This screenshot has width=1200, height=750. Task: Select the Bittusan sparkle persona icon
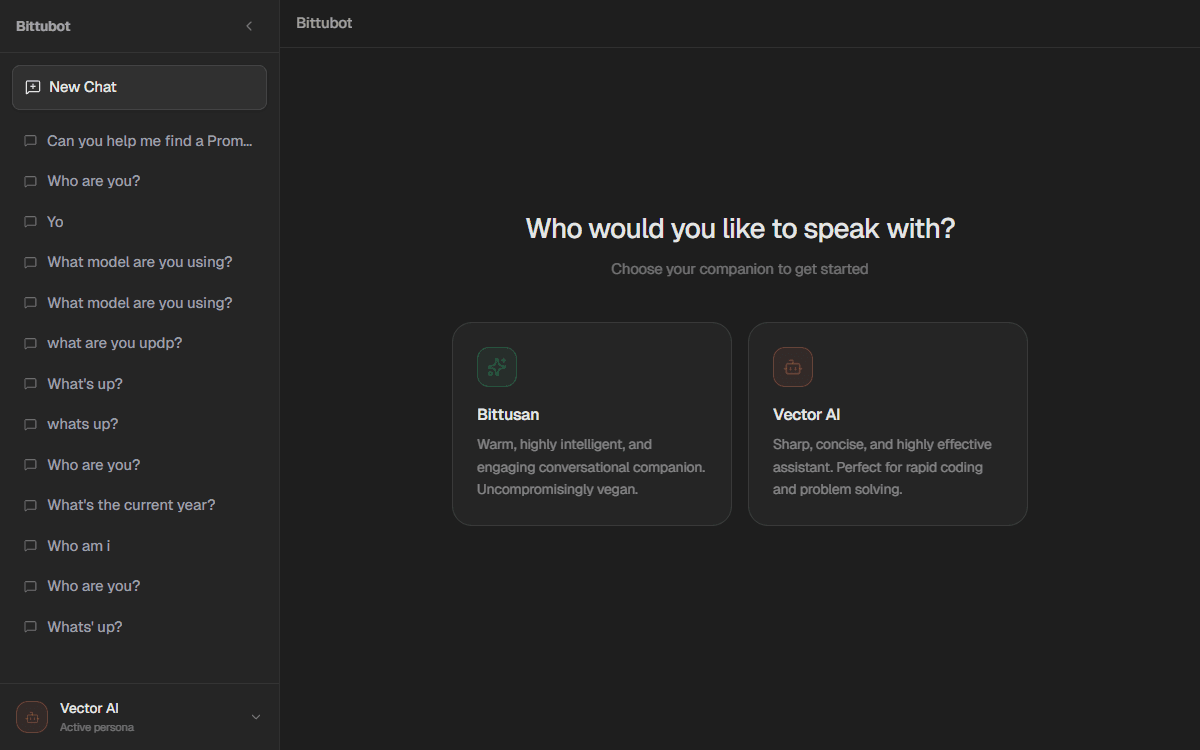click(497, 367)
